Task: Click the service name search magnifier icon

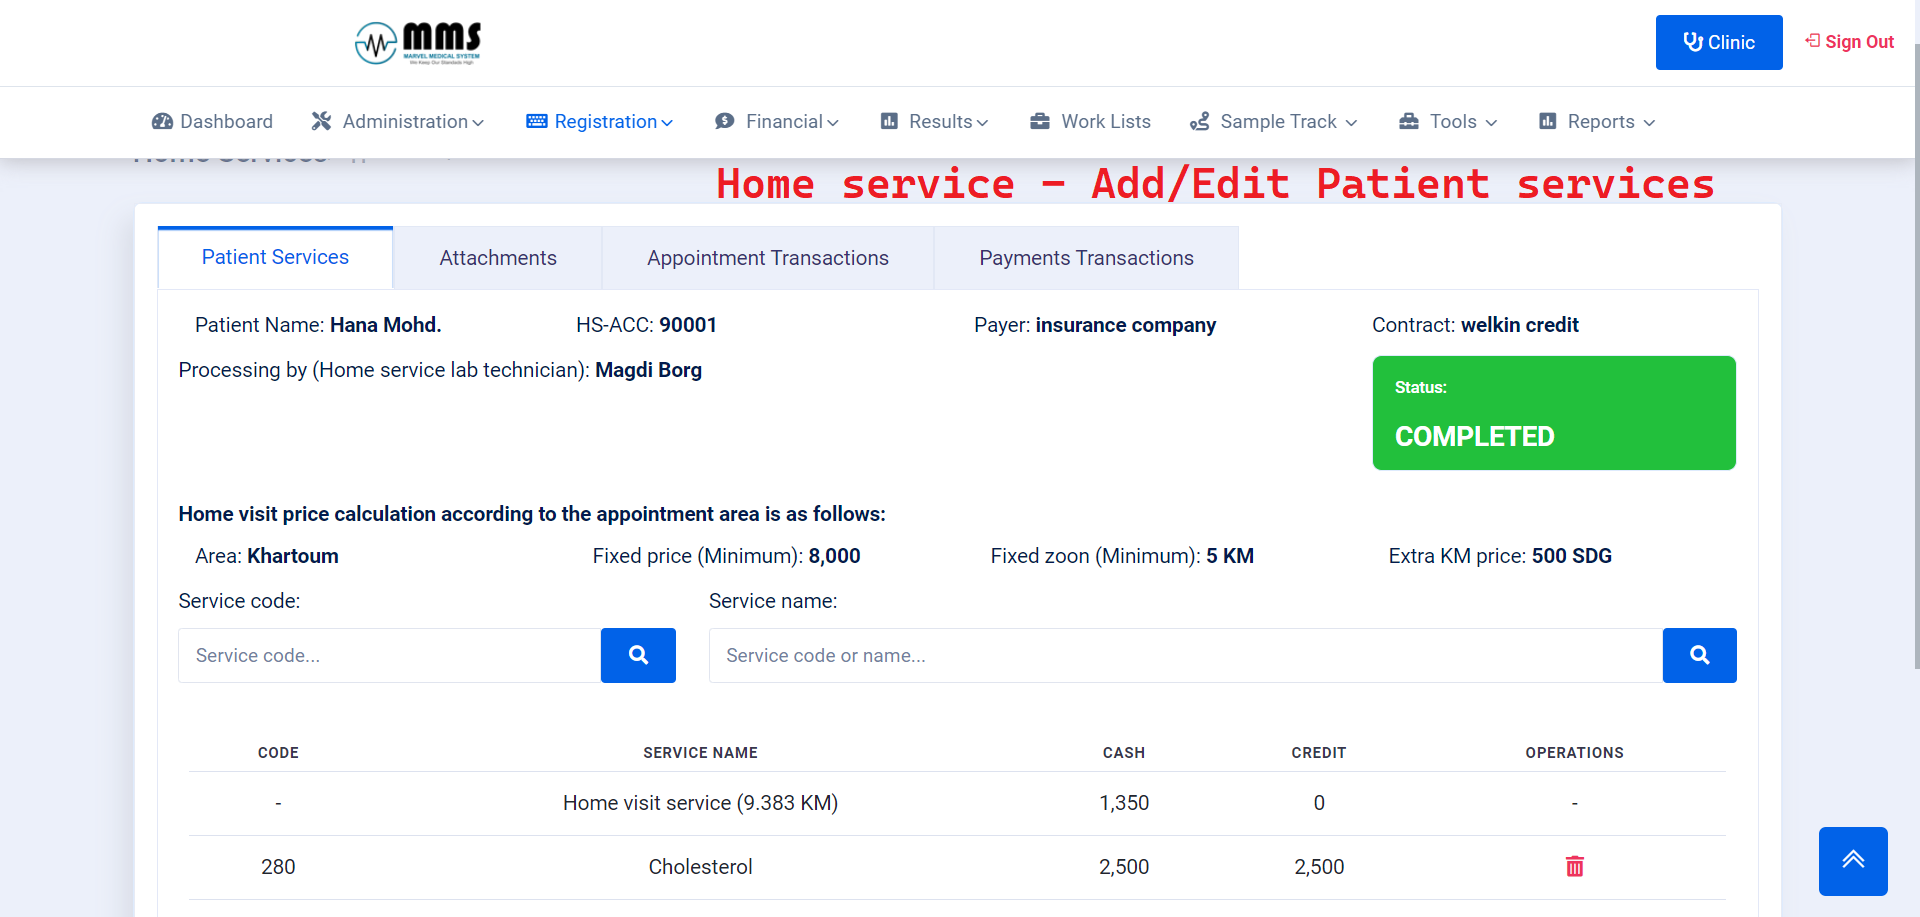Action: [1699, 655]
